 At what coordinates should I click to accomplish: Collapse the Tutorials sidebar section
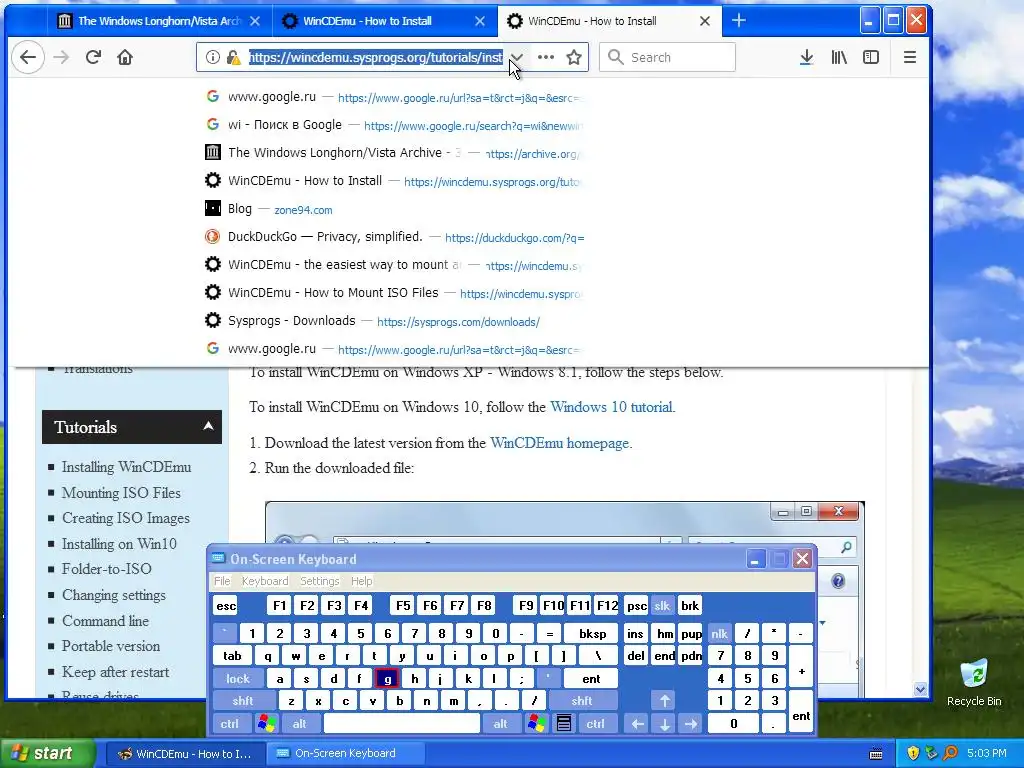tap(208, 426)
